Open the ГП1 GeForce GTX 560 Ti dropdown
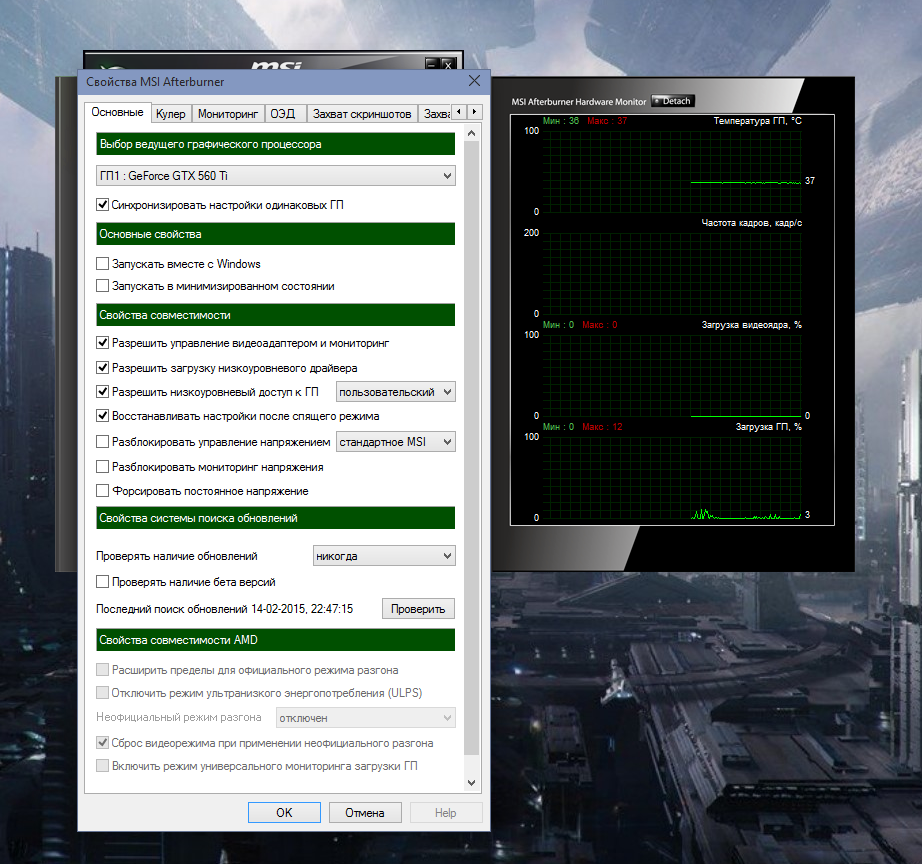This screenshot has height=864, width=922. pos(275,176)
